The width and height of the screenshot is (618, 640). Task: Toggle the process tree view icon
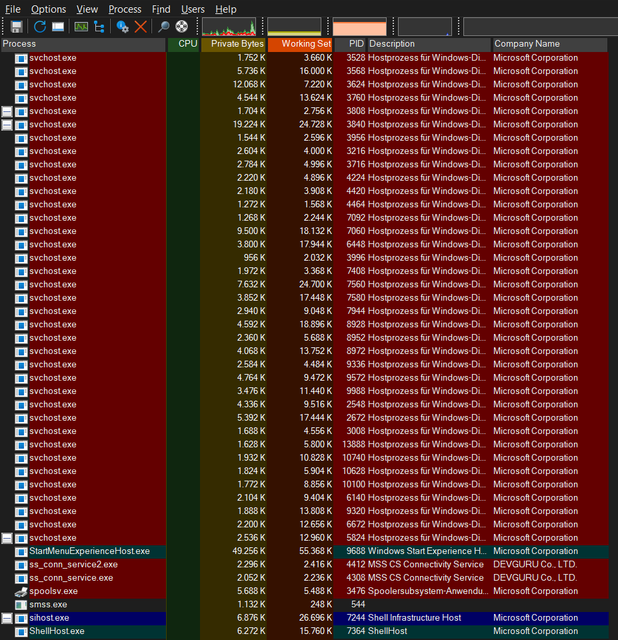click(x=99, y=27)
